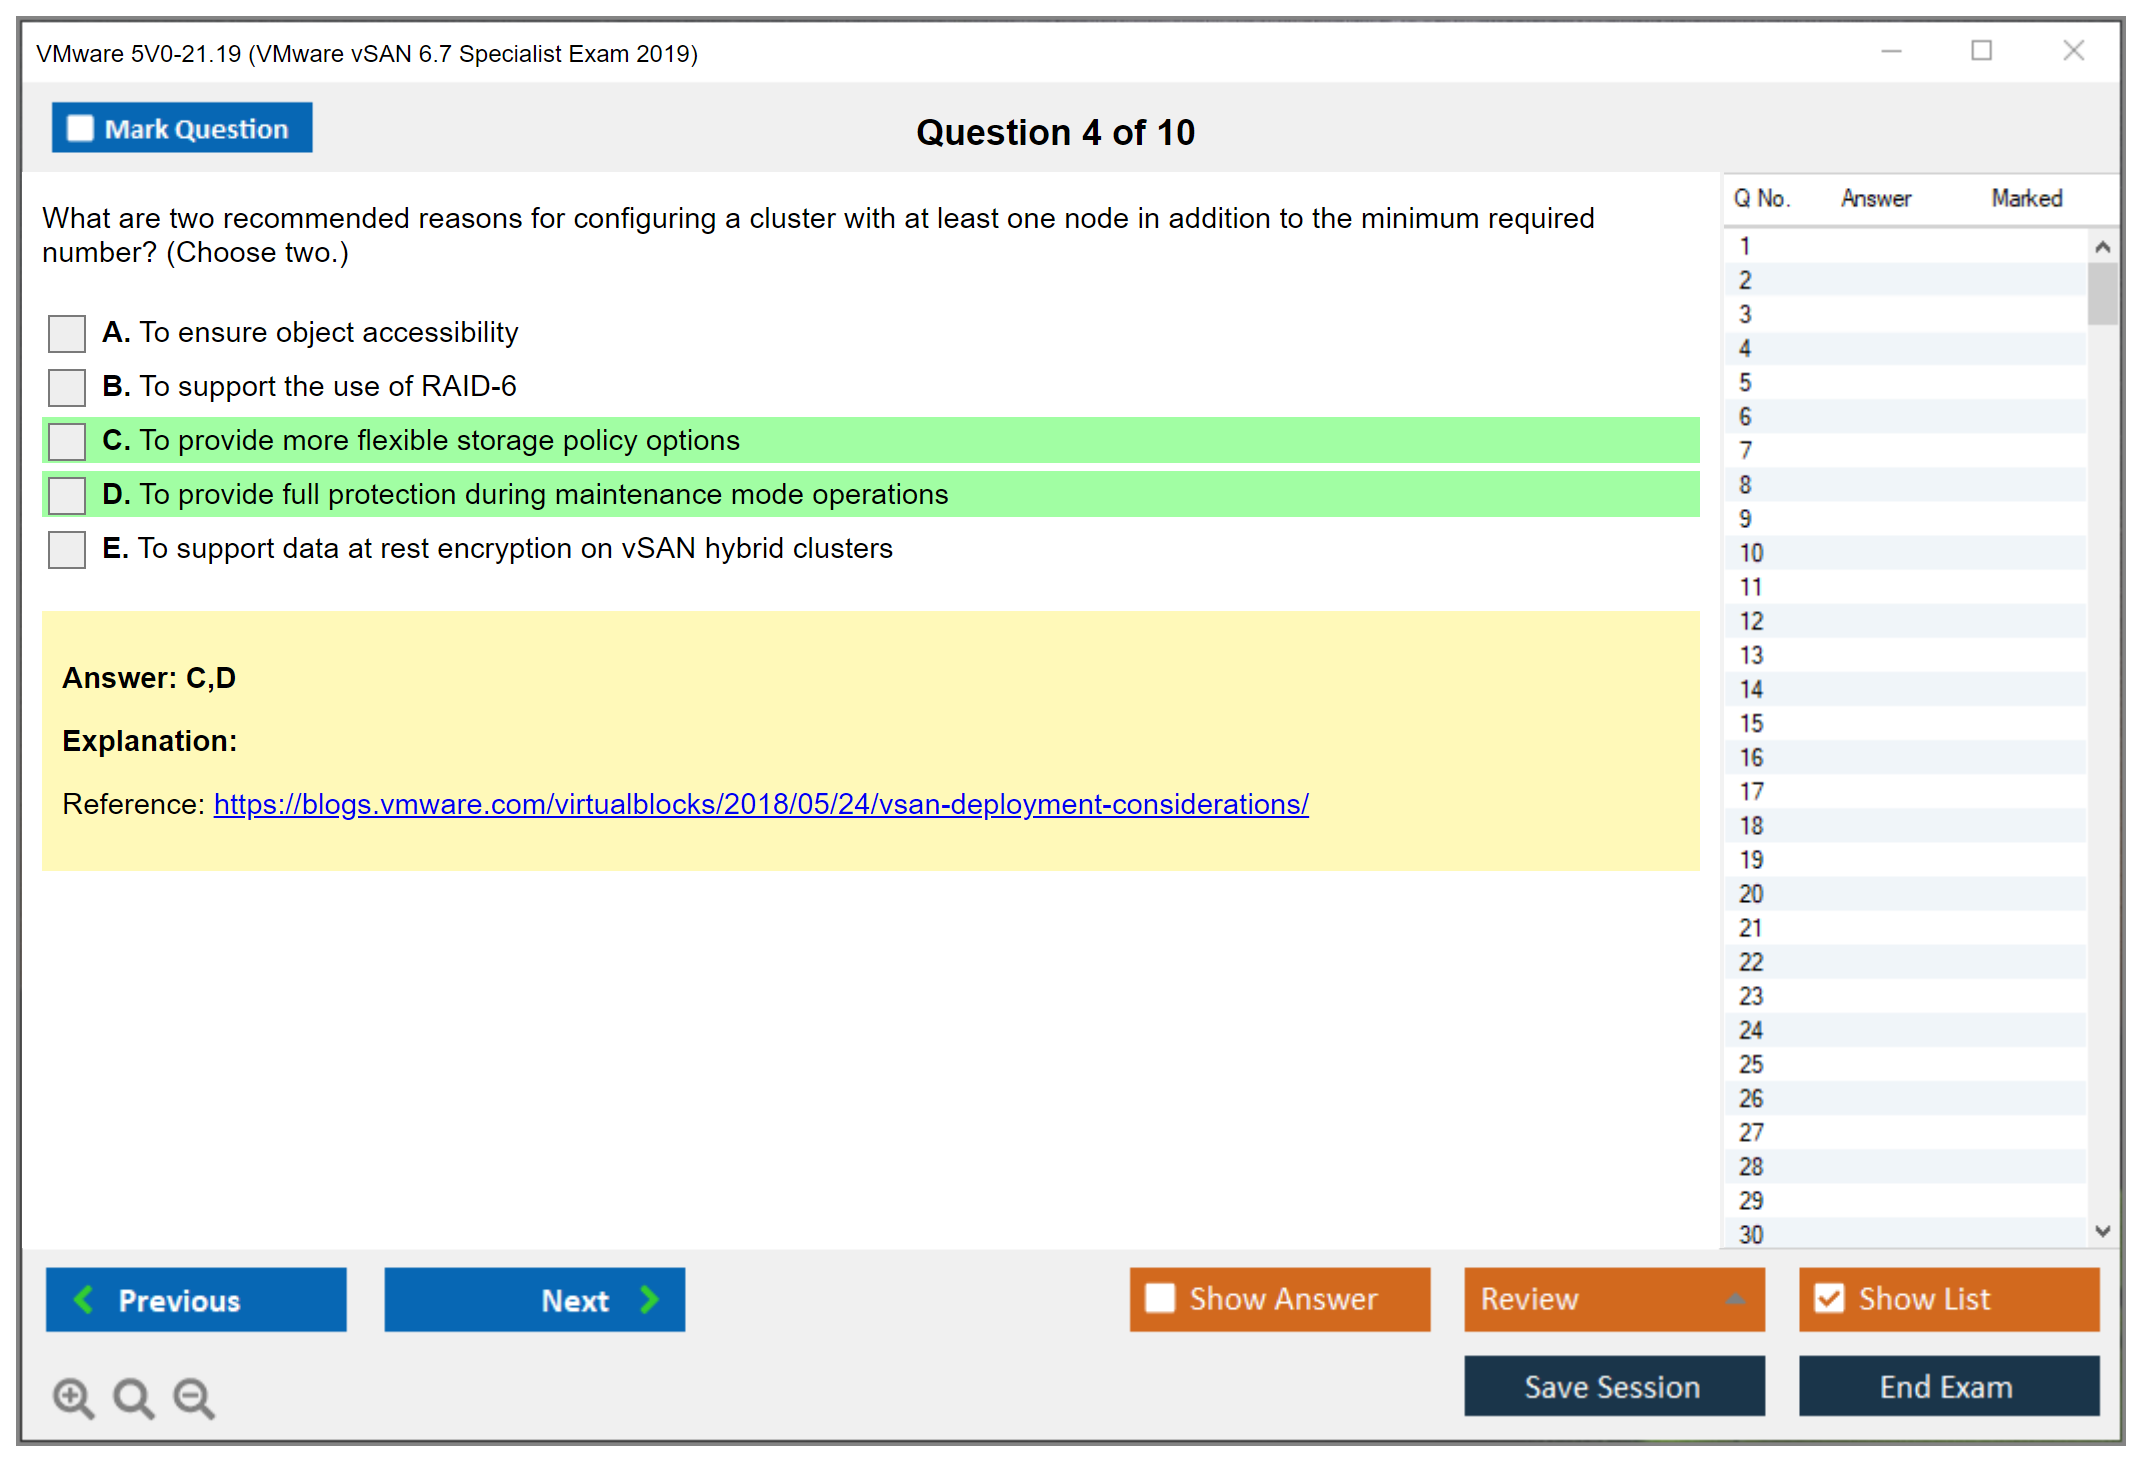The height and width of the screenshot is (1470, 2150).
Task: Check answer option A checkbox
Action: point(67,333)
